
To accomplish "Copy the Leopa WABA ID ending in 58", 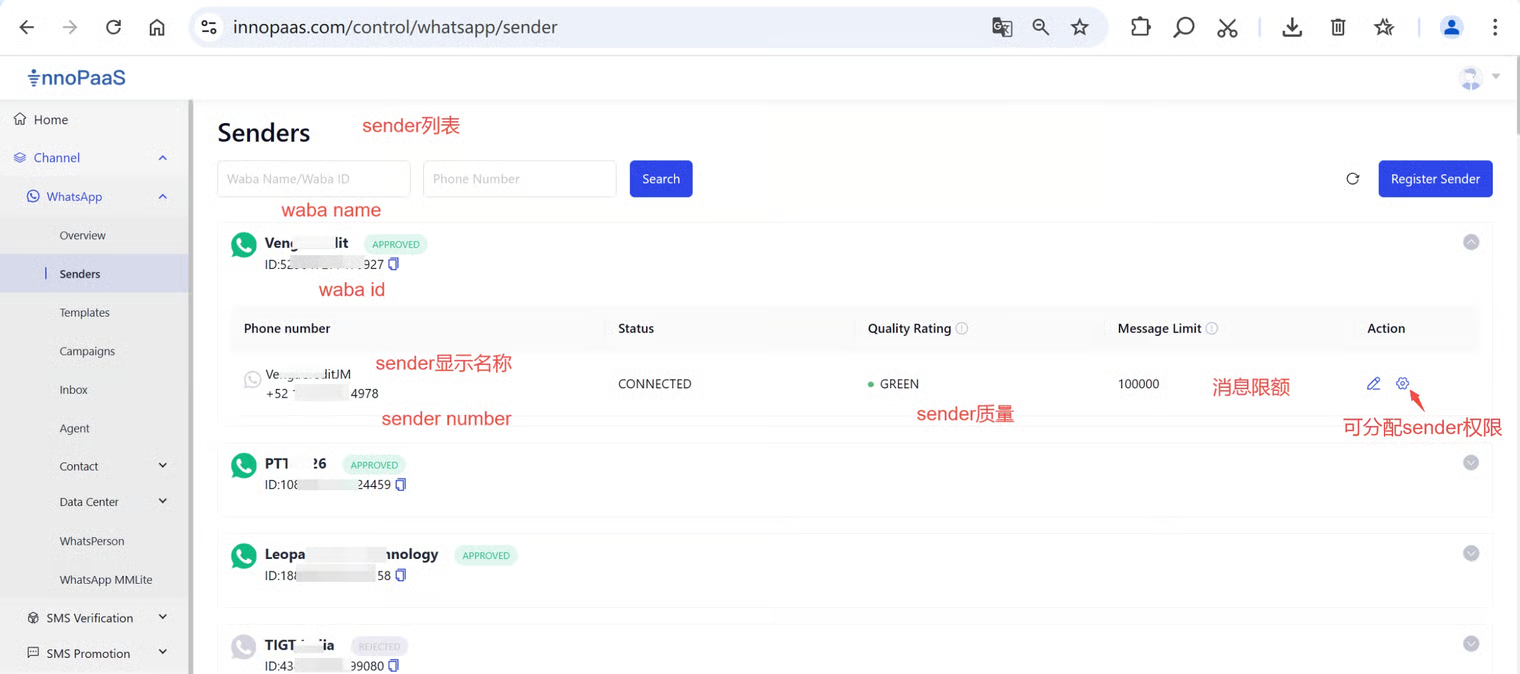I will tap(401, 575).
